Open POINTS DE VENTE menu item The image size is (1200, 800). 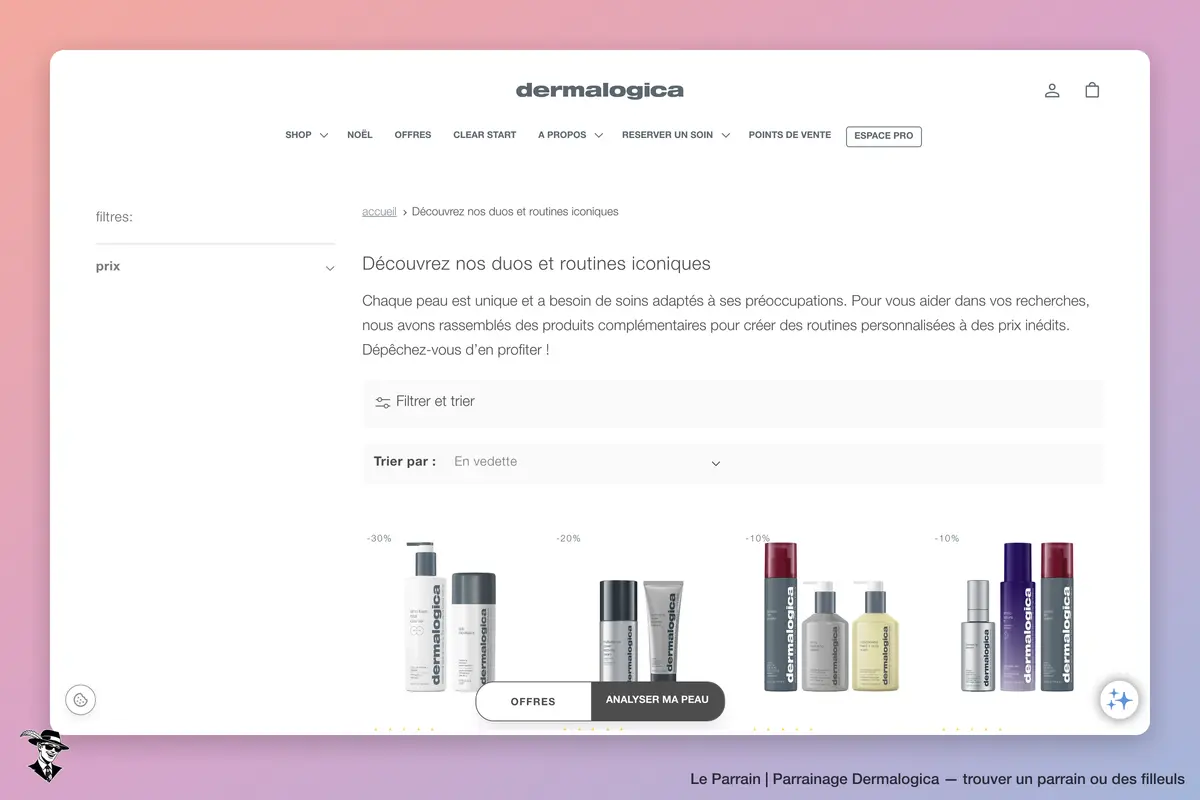pyautogui.click(x=790, y=135)
